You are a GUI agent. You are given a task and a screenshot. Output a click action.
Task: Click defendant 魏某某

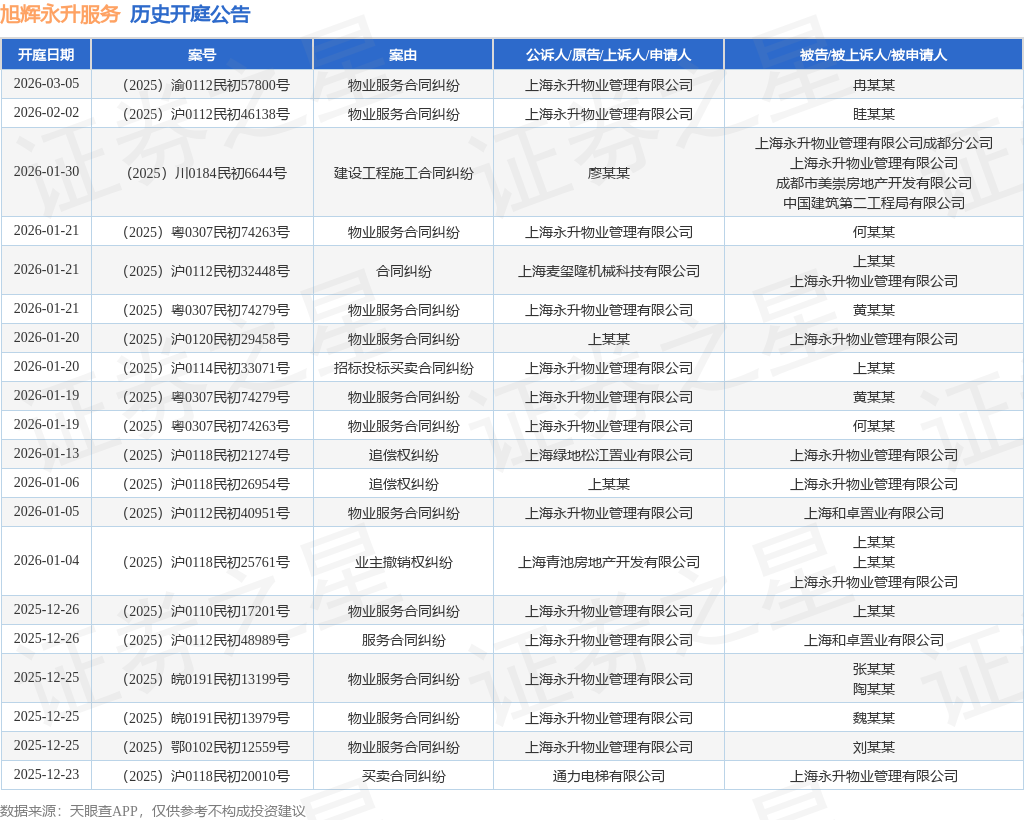[x=874, y=718]
